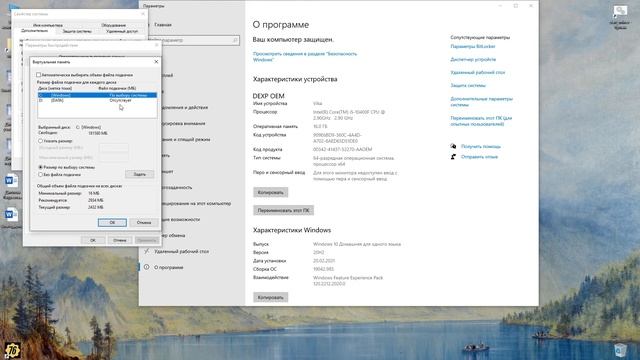Select drive D: [DATA] in paging list

point(97,100)
